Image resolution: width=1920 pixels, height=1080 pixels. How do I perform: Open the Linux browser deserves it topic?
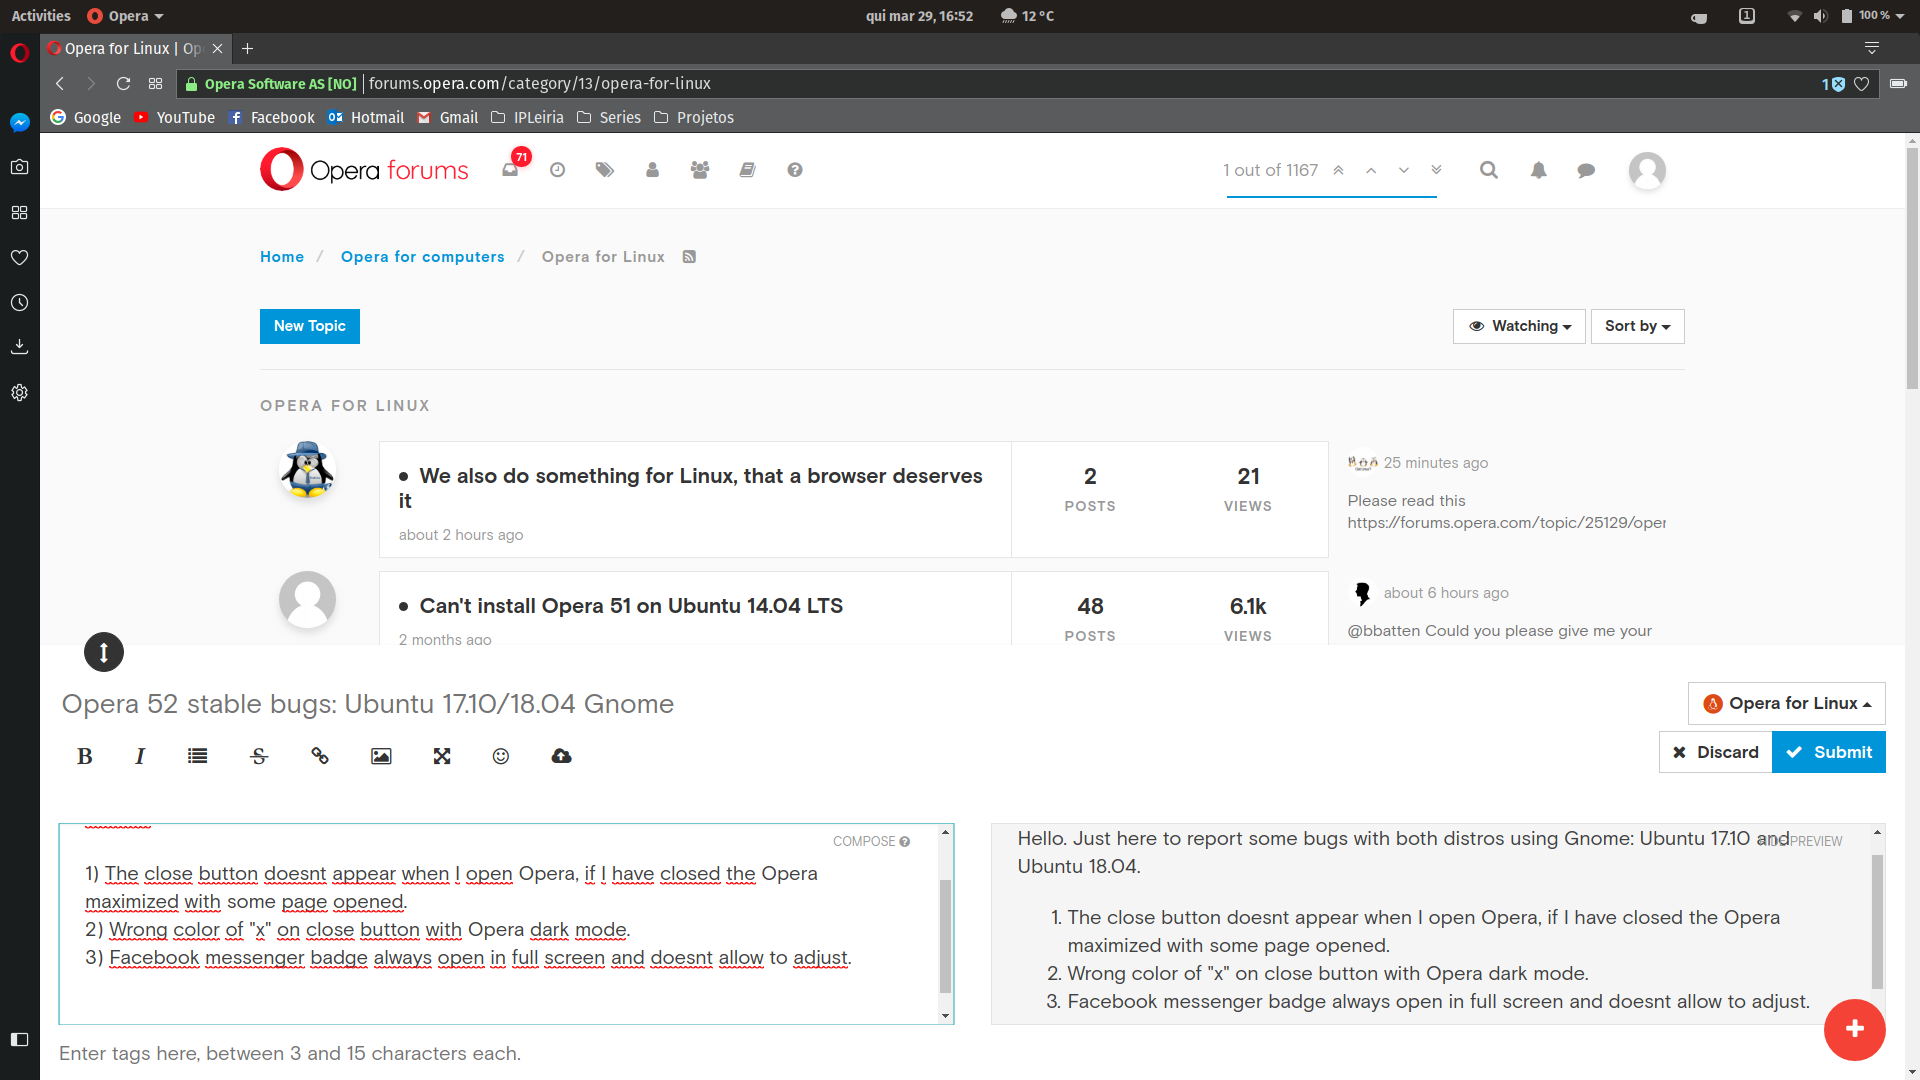pos(691,488)
